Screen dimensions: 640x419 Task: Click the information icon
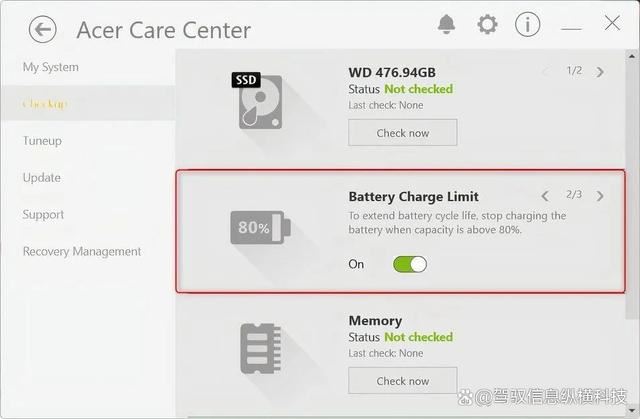tap(527, 24)
